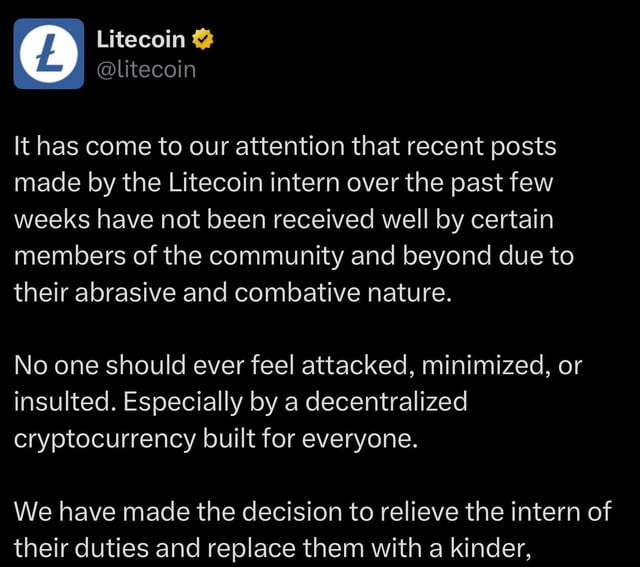The width and height of the screenshot is (640, 567).
Task: Click the paragraph starting "No one should"
Action: [x=298, y=402]
